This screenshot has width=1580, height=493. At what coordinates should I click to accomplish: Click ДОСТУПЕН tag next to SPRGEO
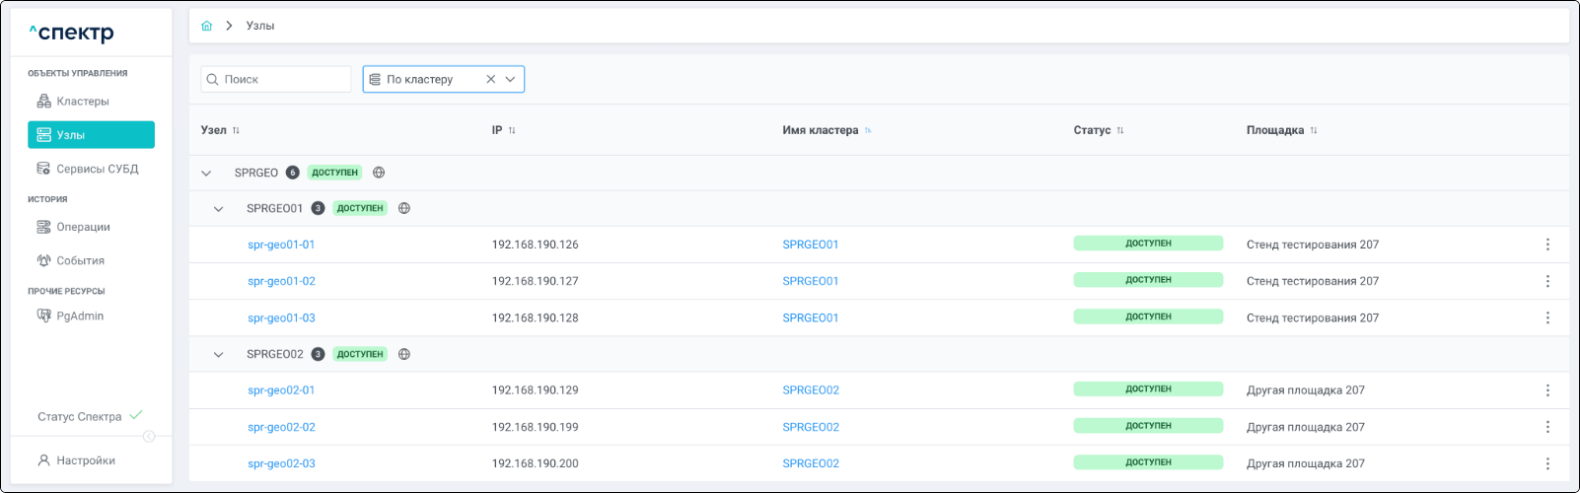334,173
